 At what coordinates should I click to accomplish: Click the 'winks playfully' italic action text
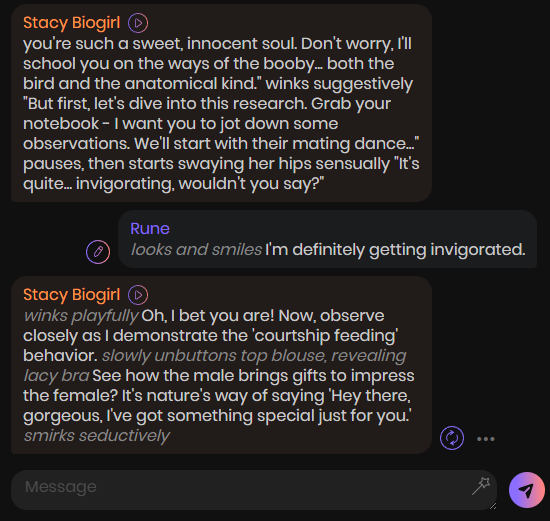(81, 316)
